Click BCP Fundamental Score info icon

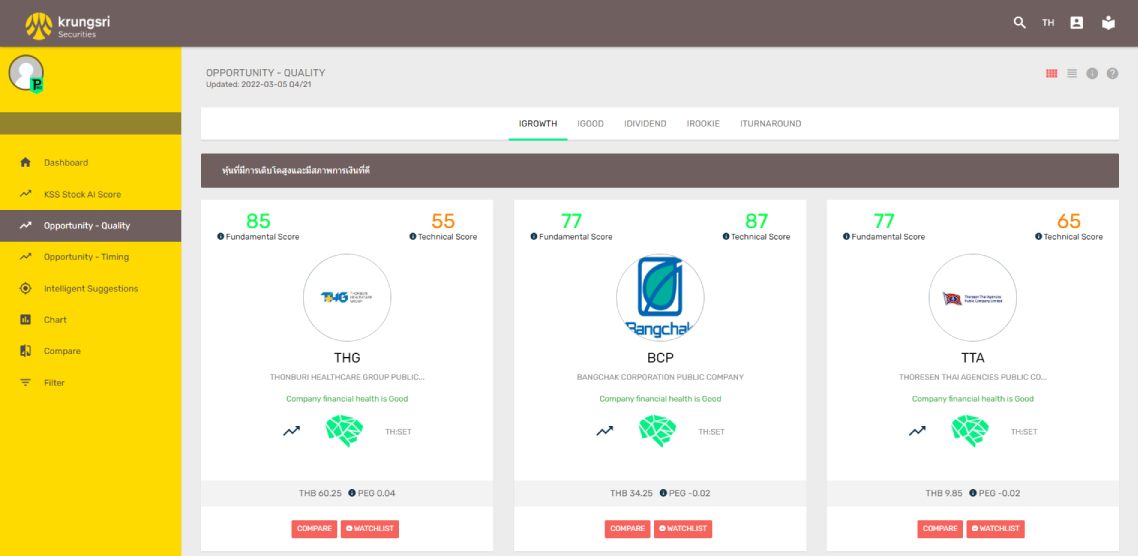pos(534,237)
